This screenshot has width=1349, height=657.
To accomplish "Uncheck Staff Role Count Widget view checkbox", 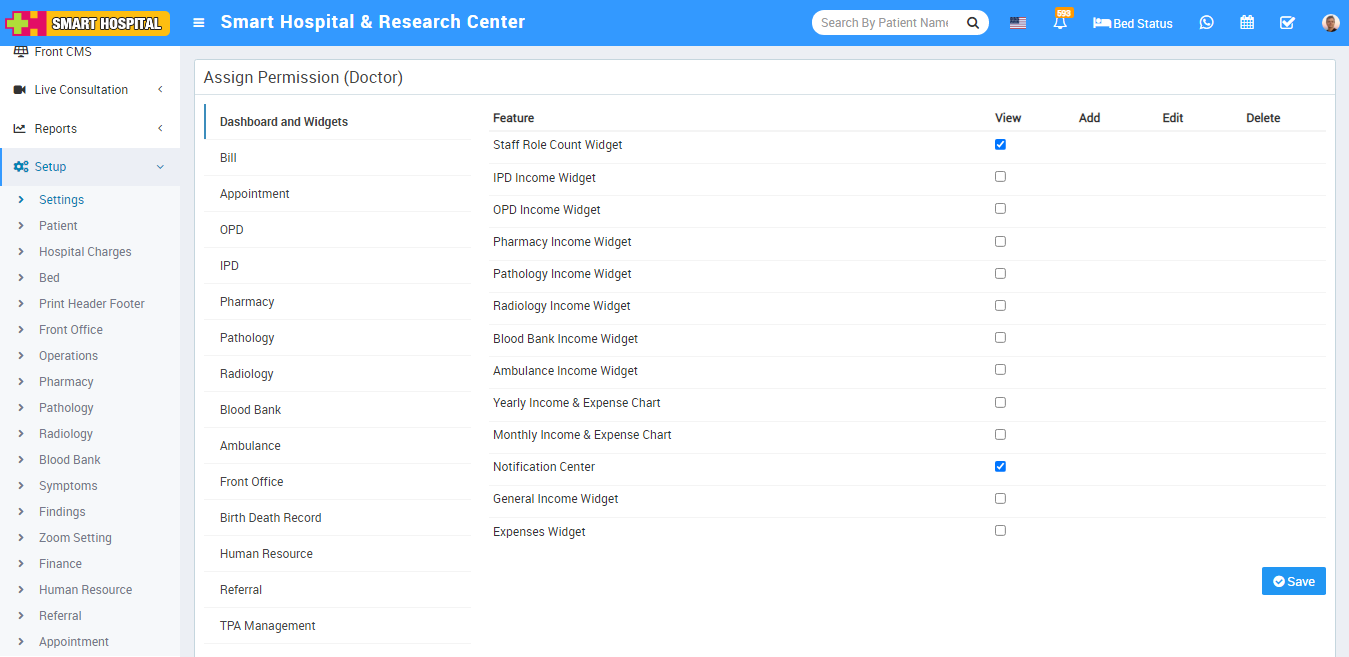I will (1000, 145).
